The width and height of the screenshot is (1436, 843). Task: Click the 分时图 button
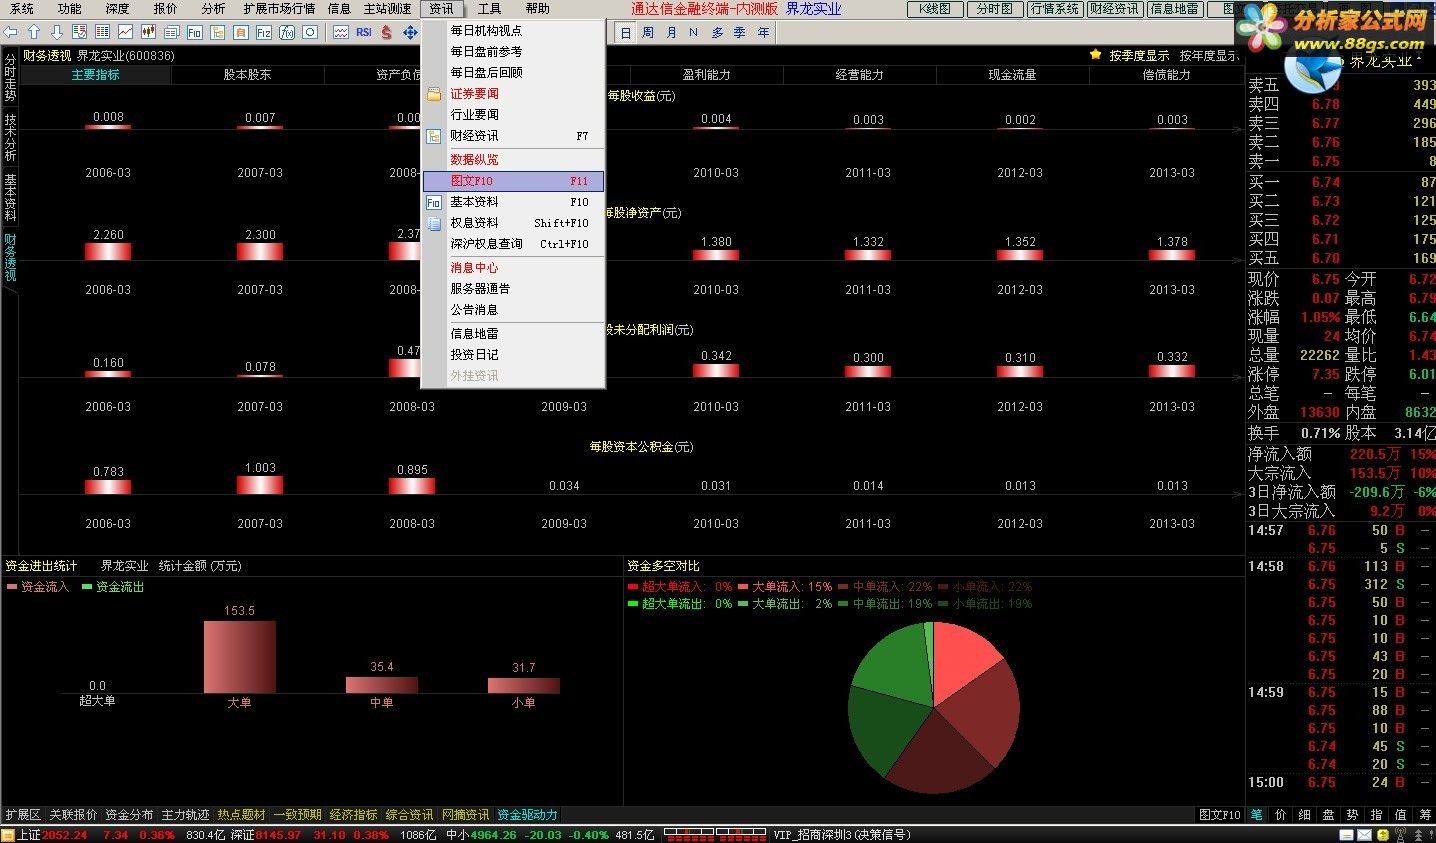994,9
